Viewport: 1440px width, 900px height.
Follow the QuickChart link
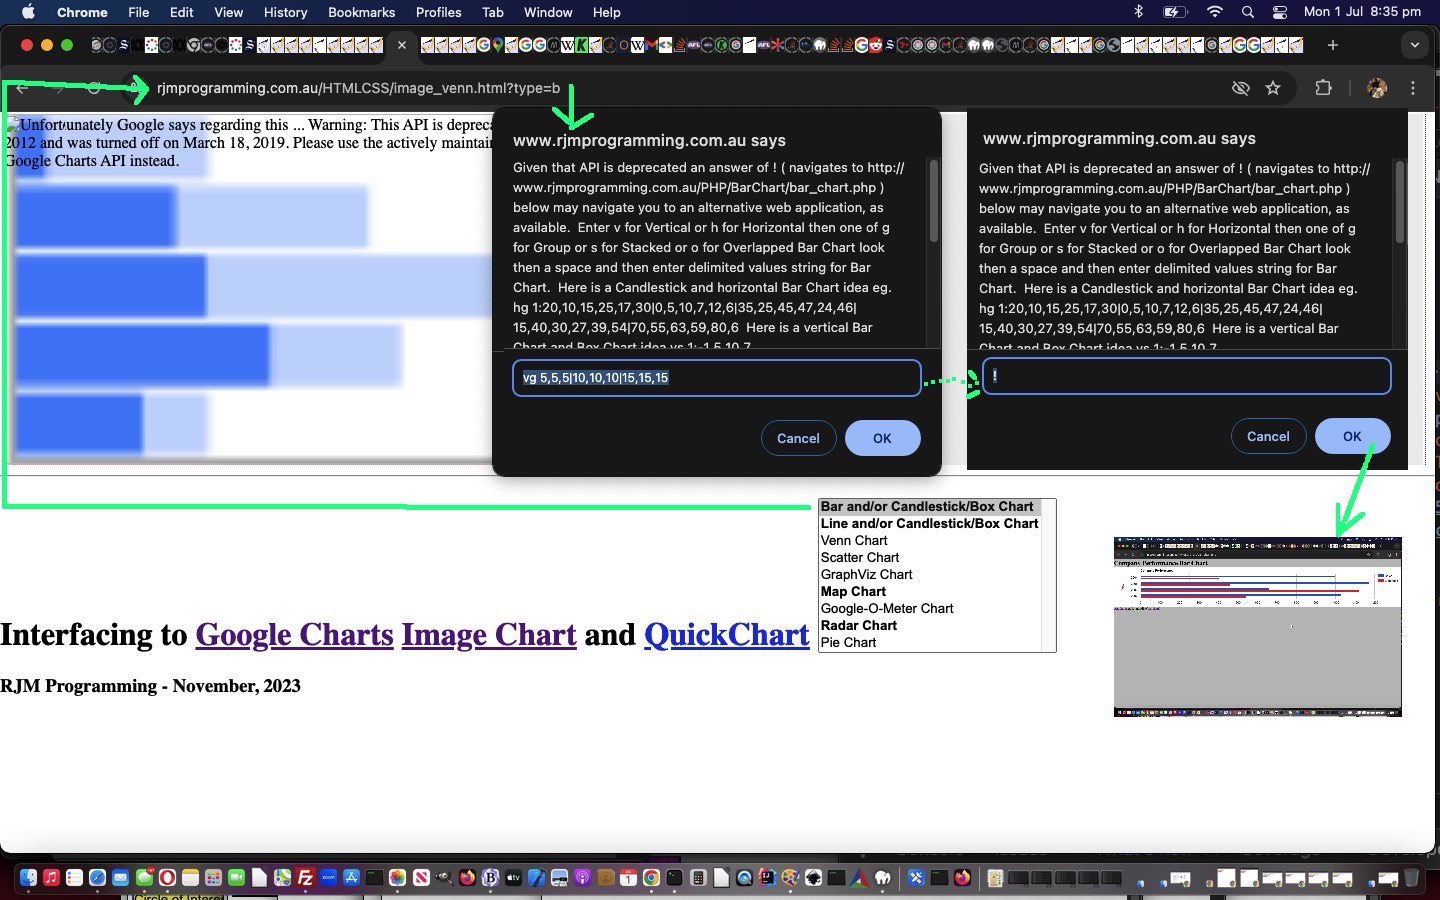(x=727, y=635)
